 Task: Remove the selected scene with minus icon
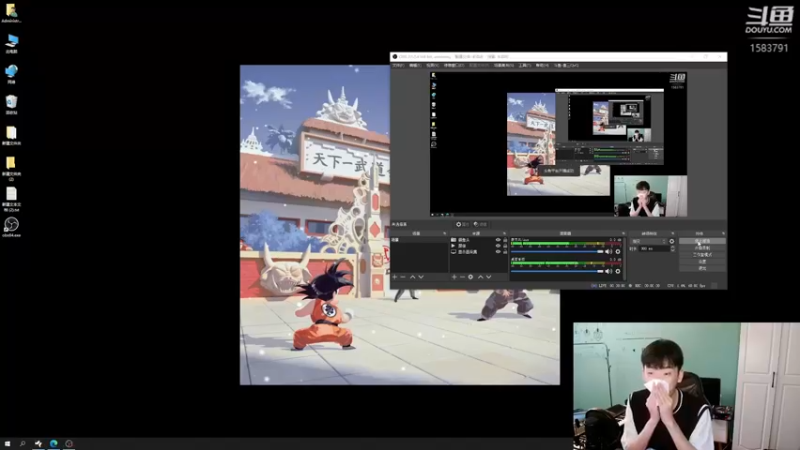point(403,277)
